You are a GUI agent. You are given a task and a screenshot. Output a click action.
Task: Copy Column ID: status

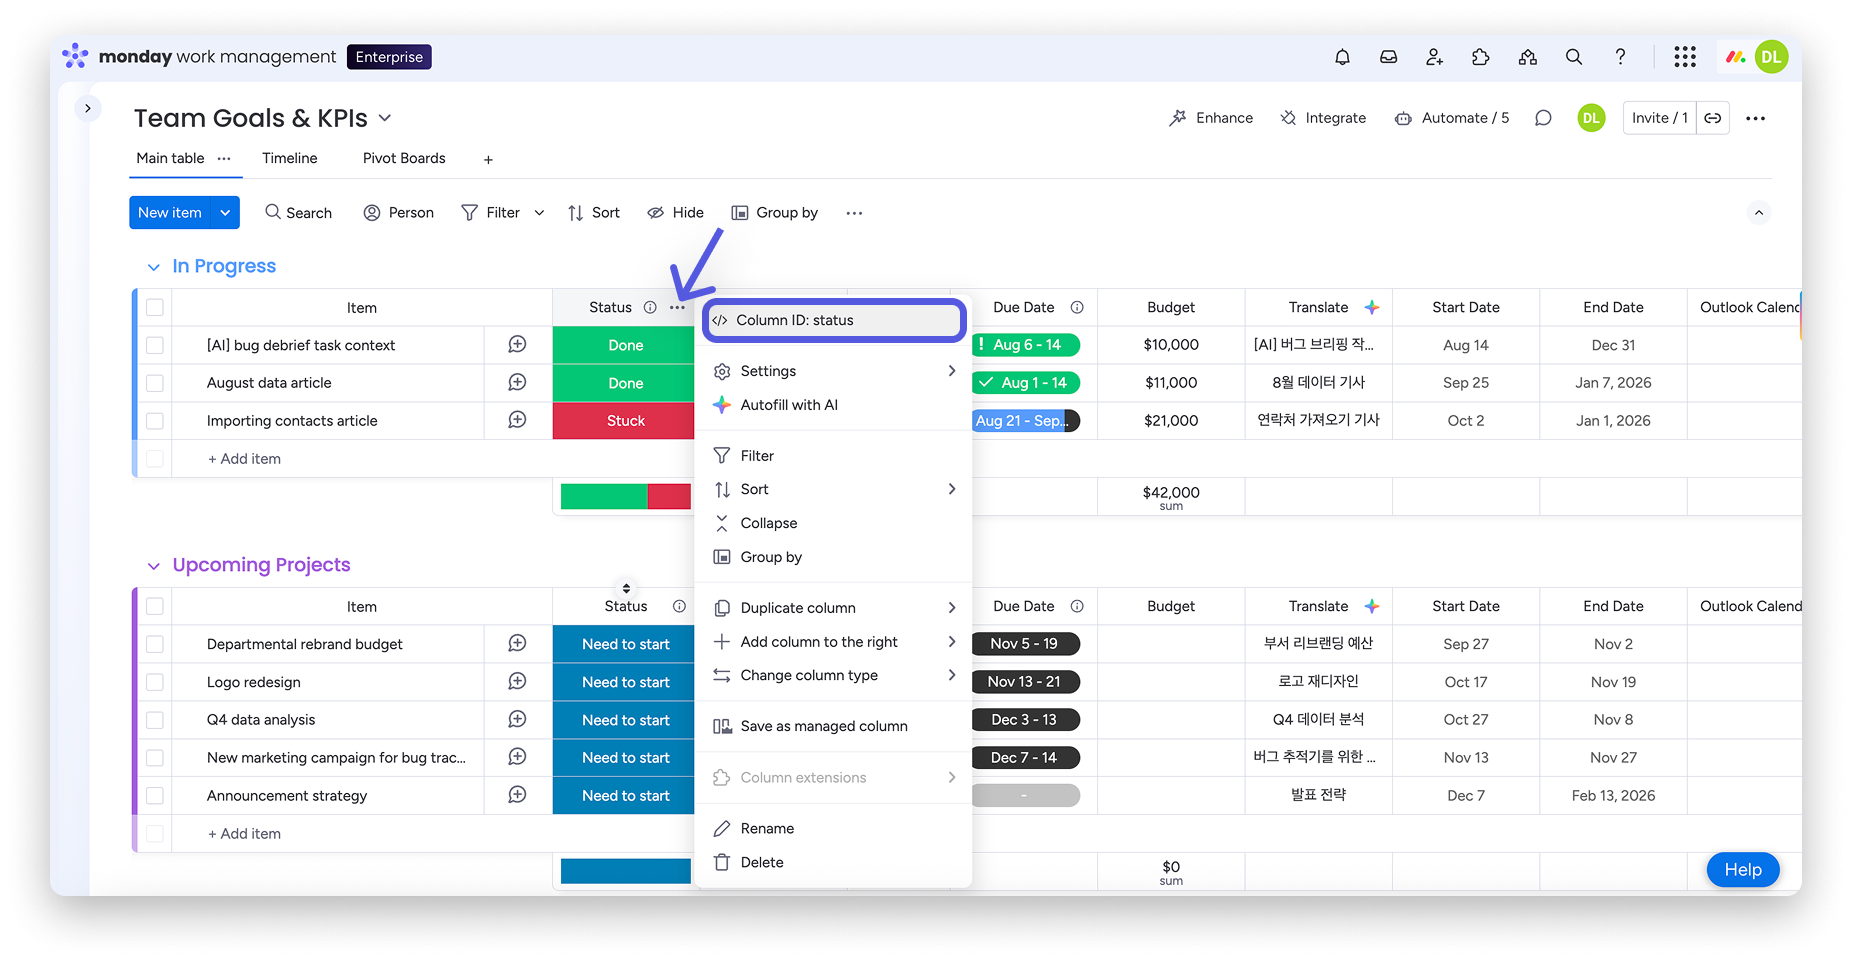(x=835, y=320)
